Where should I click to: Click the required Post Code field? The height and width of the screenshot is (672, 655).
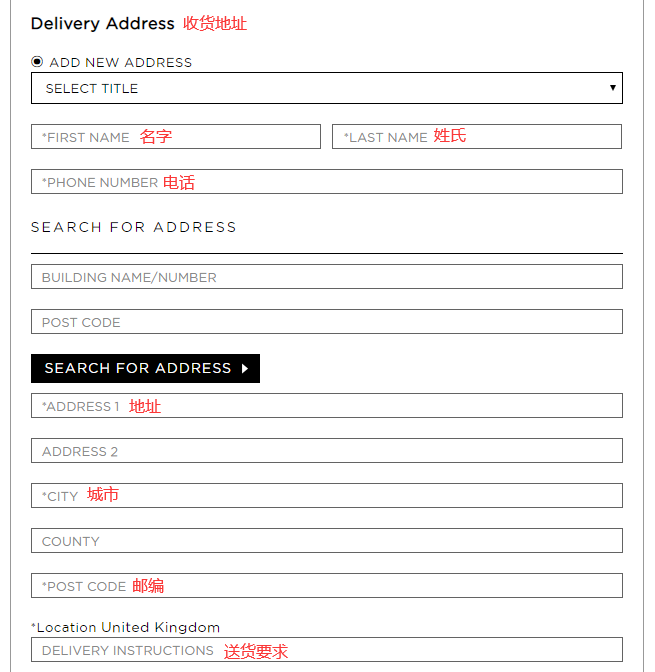[x=326, y=586]
